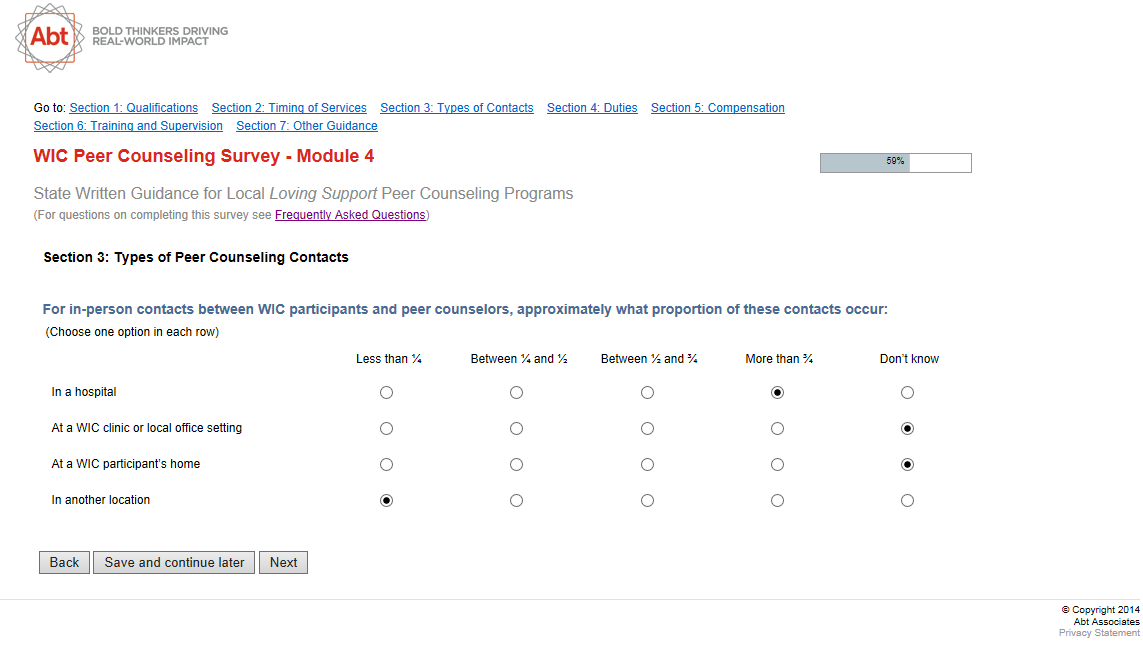Select 'Between ¼ and ½' for In another location
The image size is (1143, 662).
516,501
